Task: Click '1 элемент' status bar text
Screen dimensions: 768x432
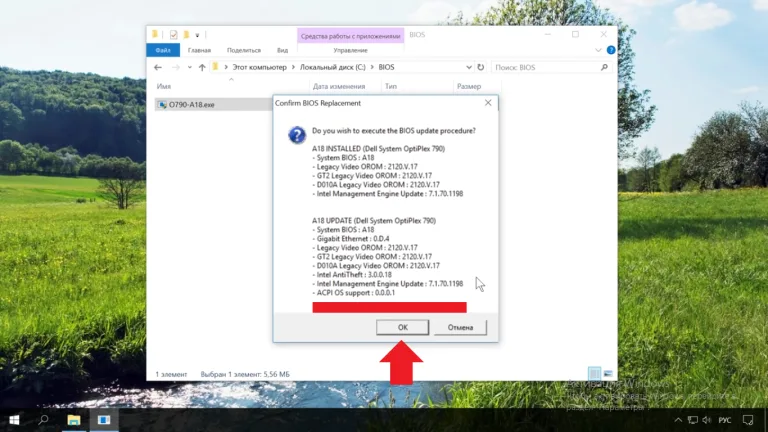Action: point(171,374)
